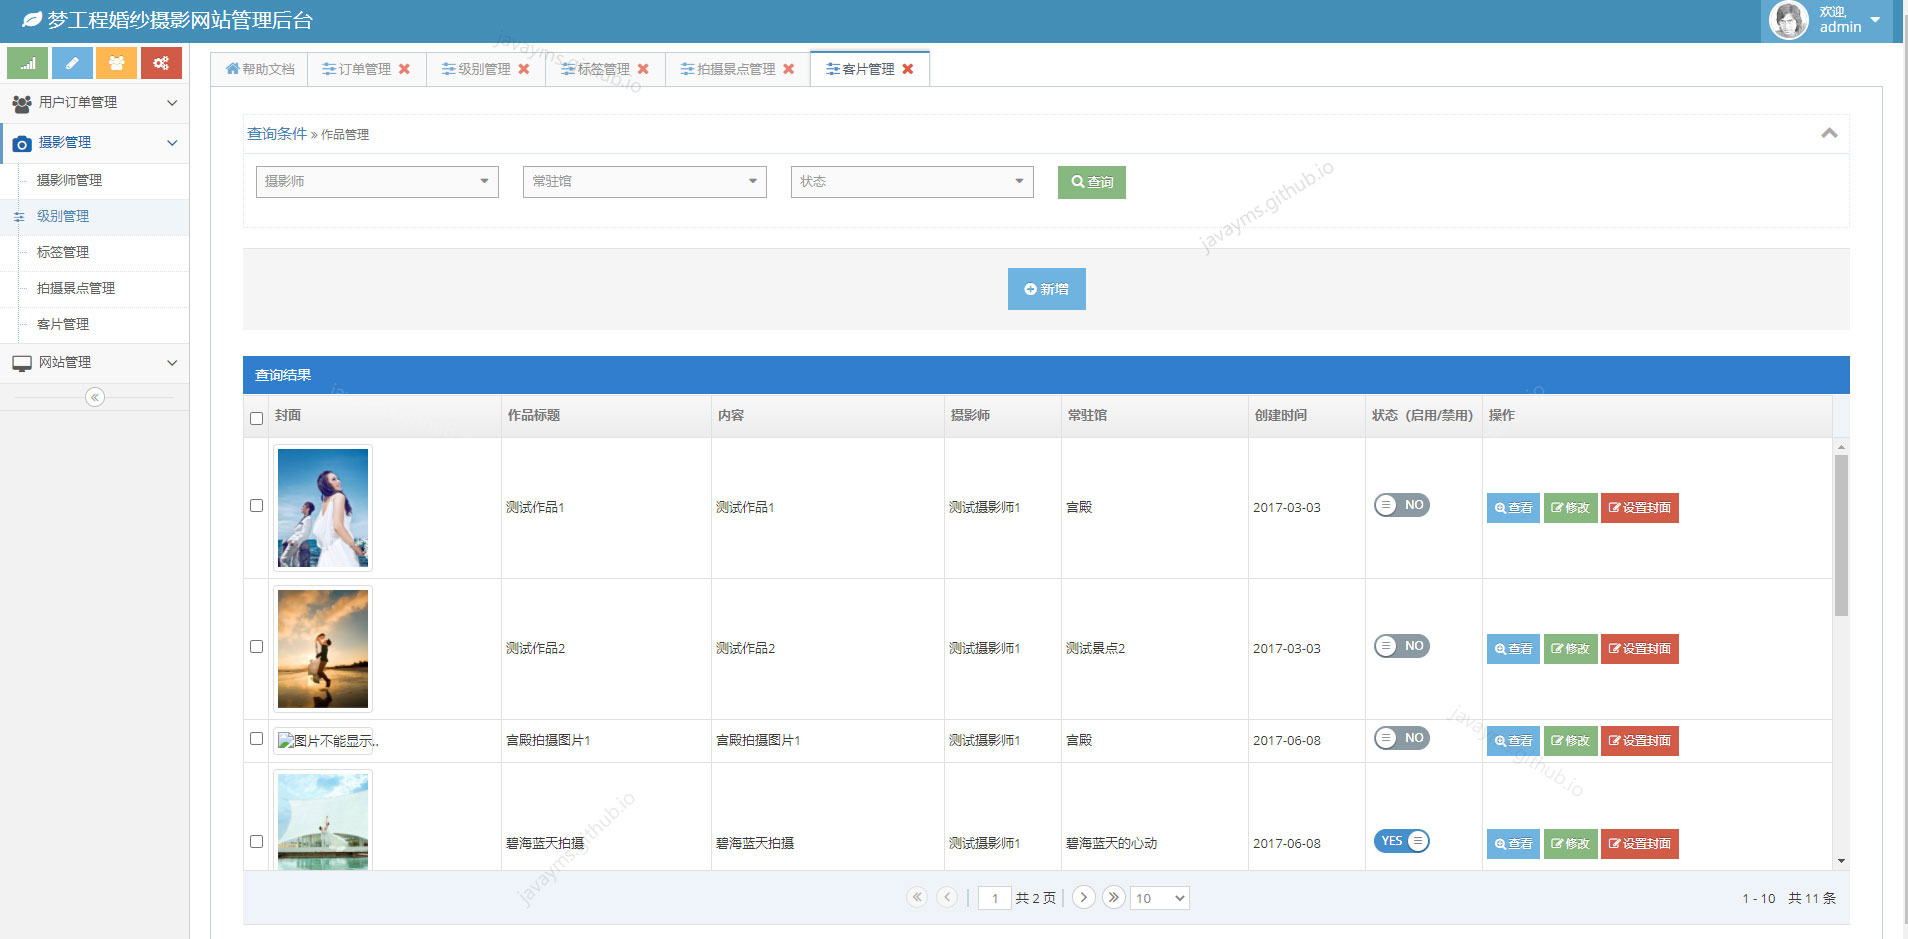The height and width of the screenshot is (939, 1908).
Task: Click the camera icon beside 摄影管理
Action: tap(22, 143)
